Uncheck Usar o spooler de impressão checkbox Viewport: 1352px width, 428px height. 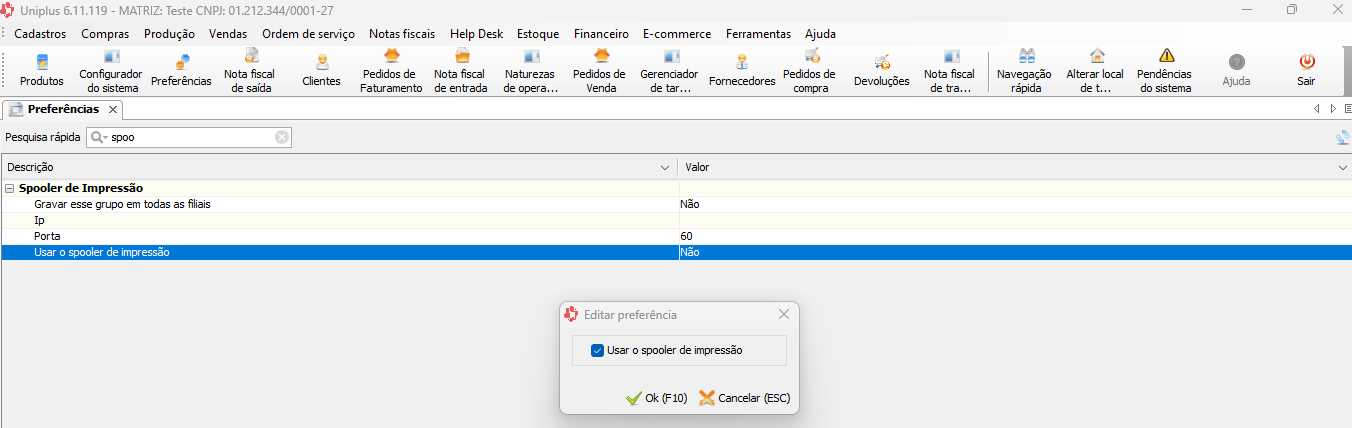(598, 351)
